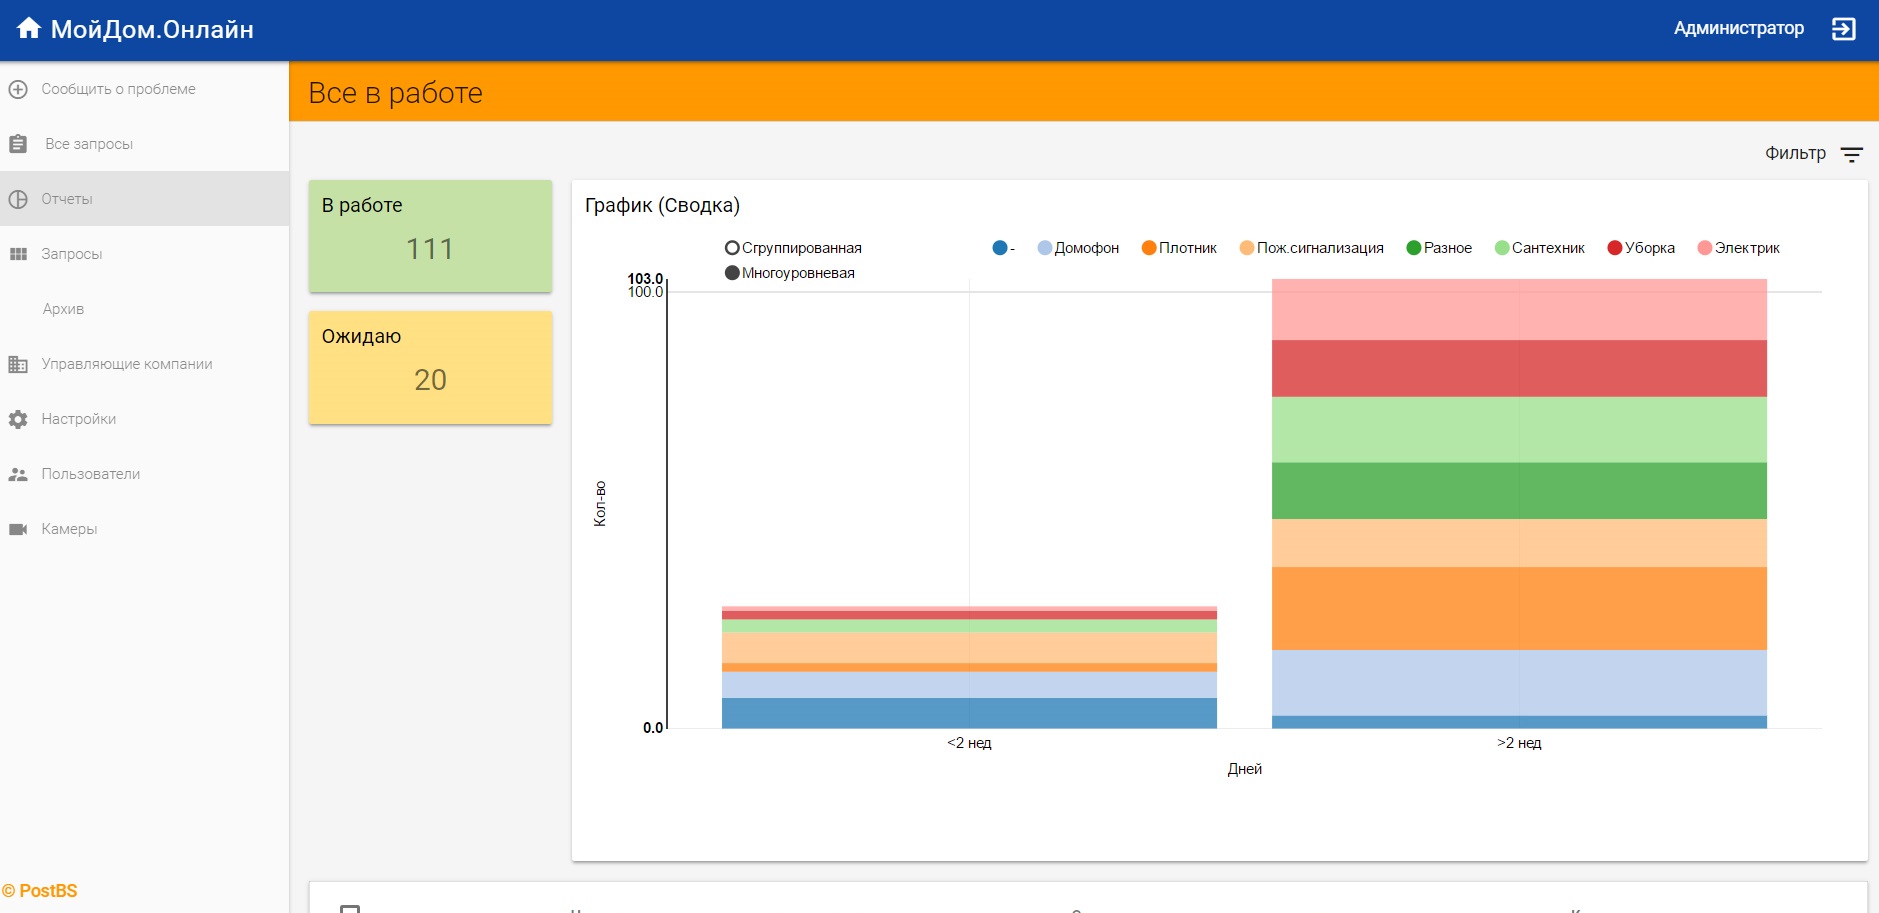
Task: Click the dark red Уборка segment in >2 нед bar
Action: [x=1519, y=368]
